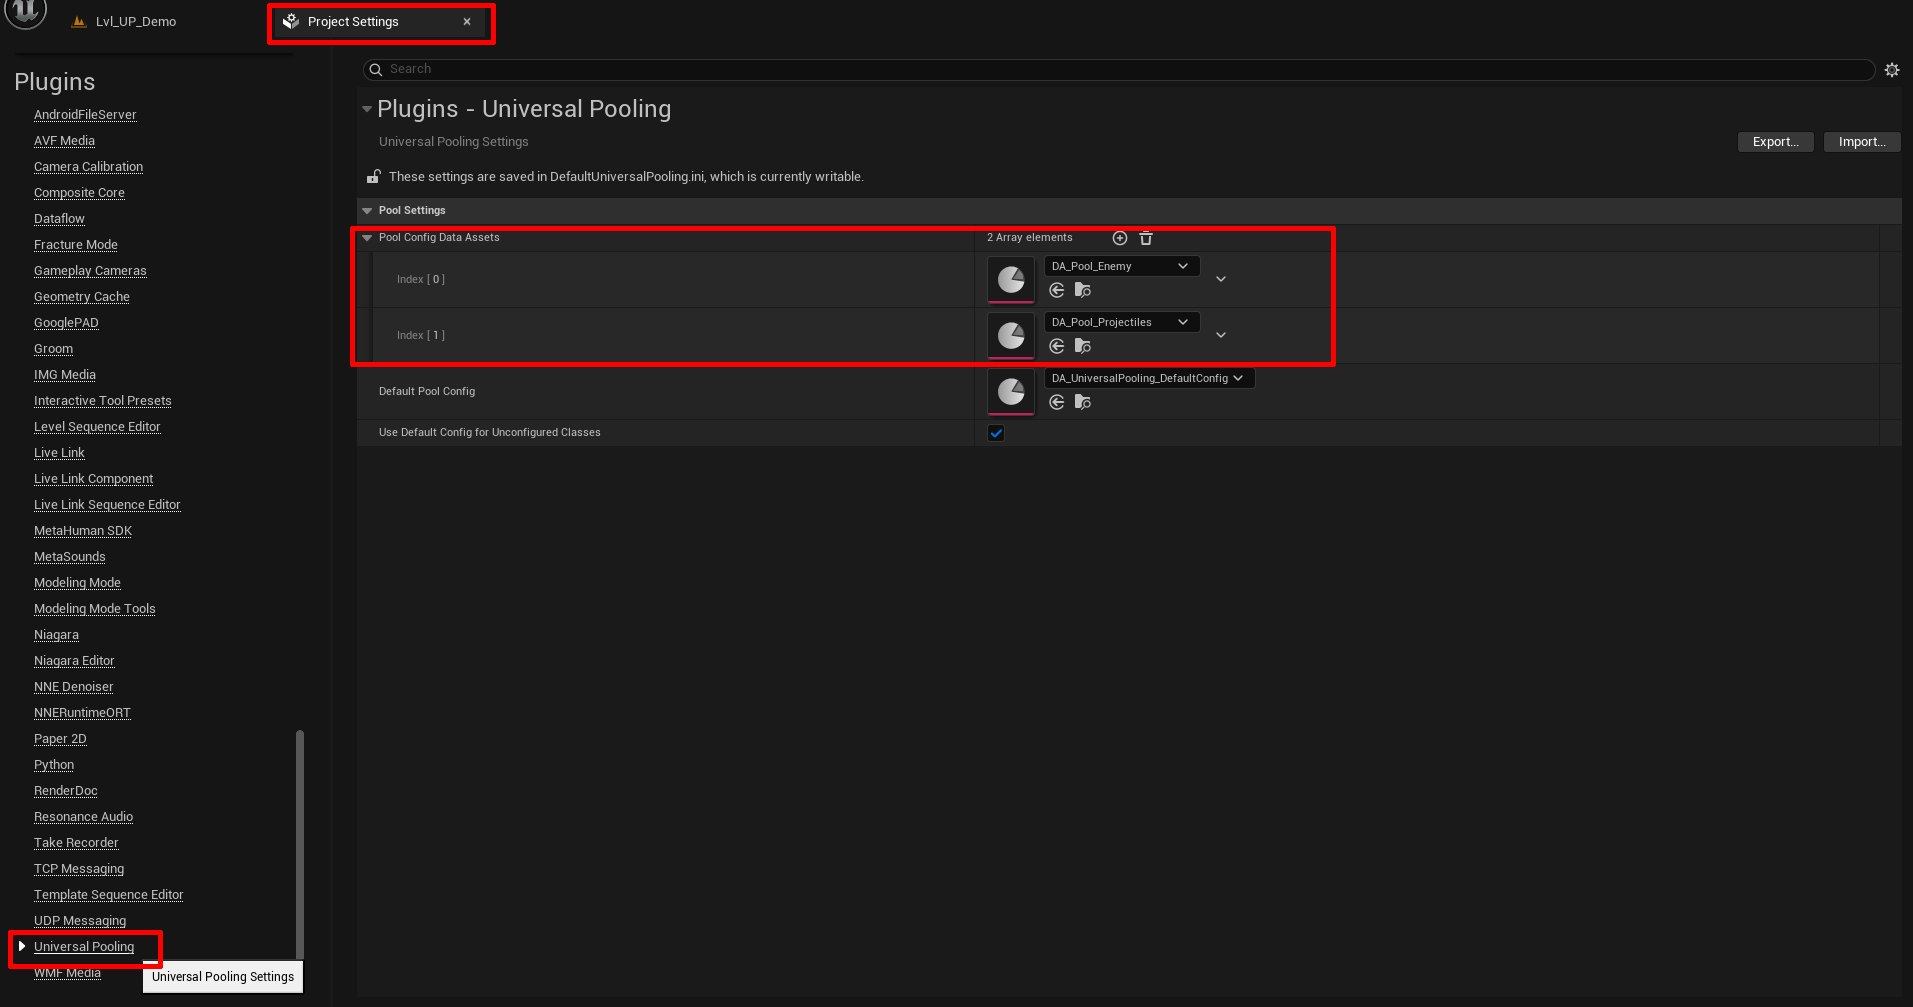
Task: Open the DA_Pool_Enemy asset dropdown
Action: pyautogui.click(x=1121, y=266)
